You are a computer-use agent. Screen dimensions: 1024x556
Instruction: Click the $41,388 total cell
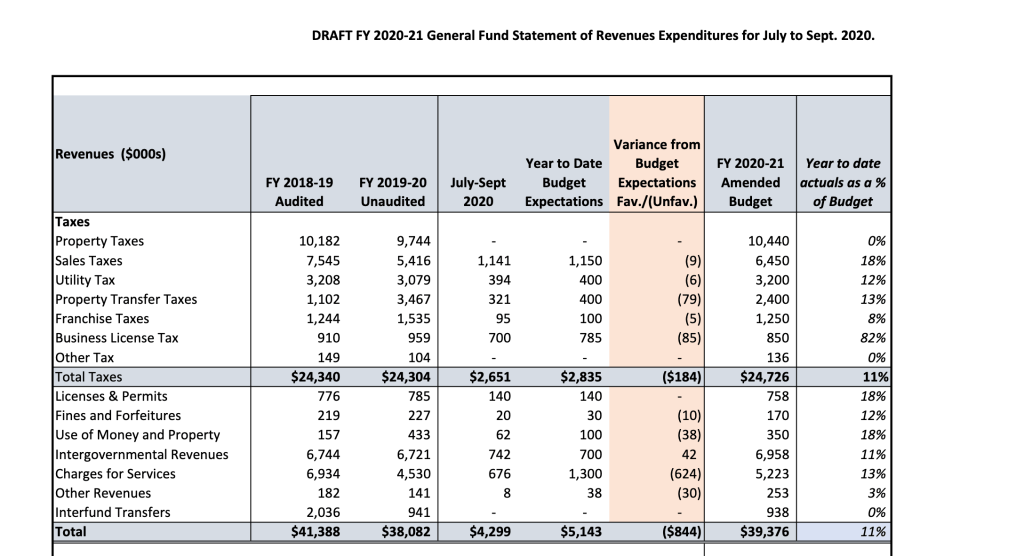pos(311,532)
